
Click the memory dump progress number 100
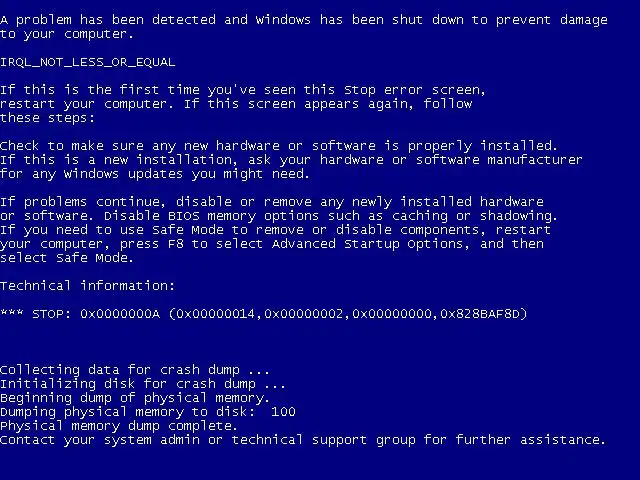[283, 411]
